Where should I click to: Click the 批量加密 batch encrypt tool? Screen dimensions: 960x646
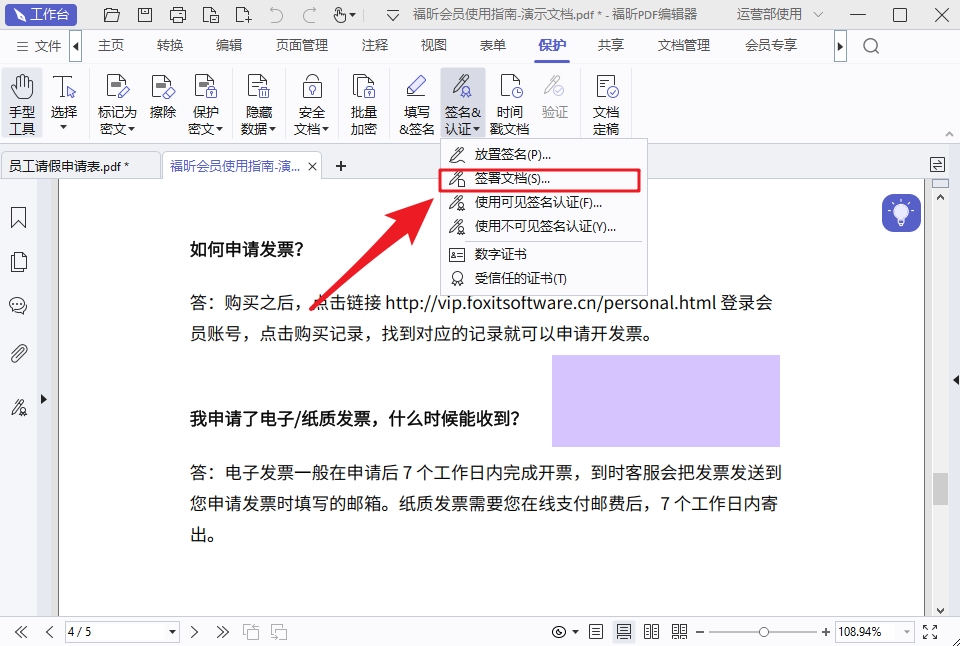364,104
